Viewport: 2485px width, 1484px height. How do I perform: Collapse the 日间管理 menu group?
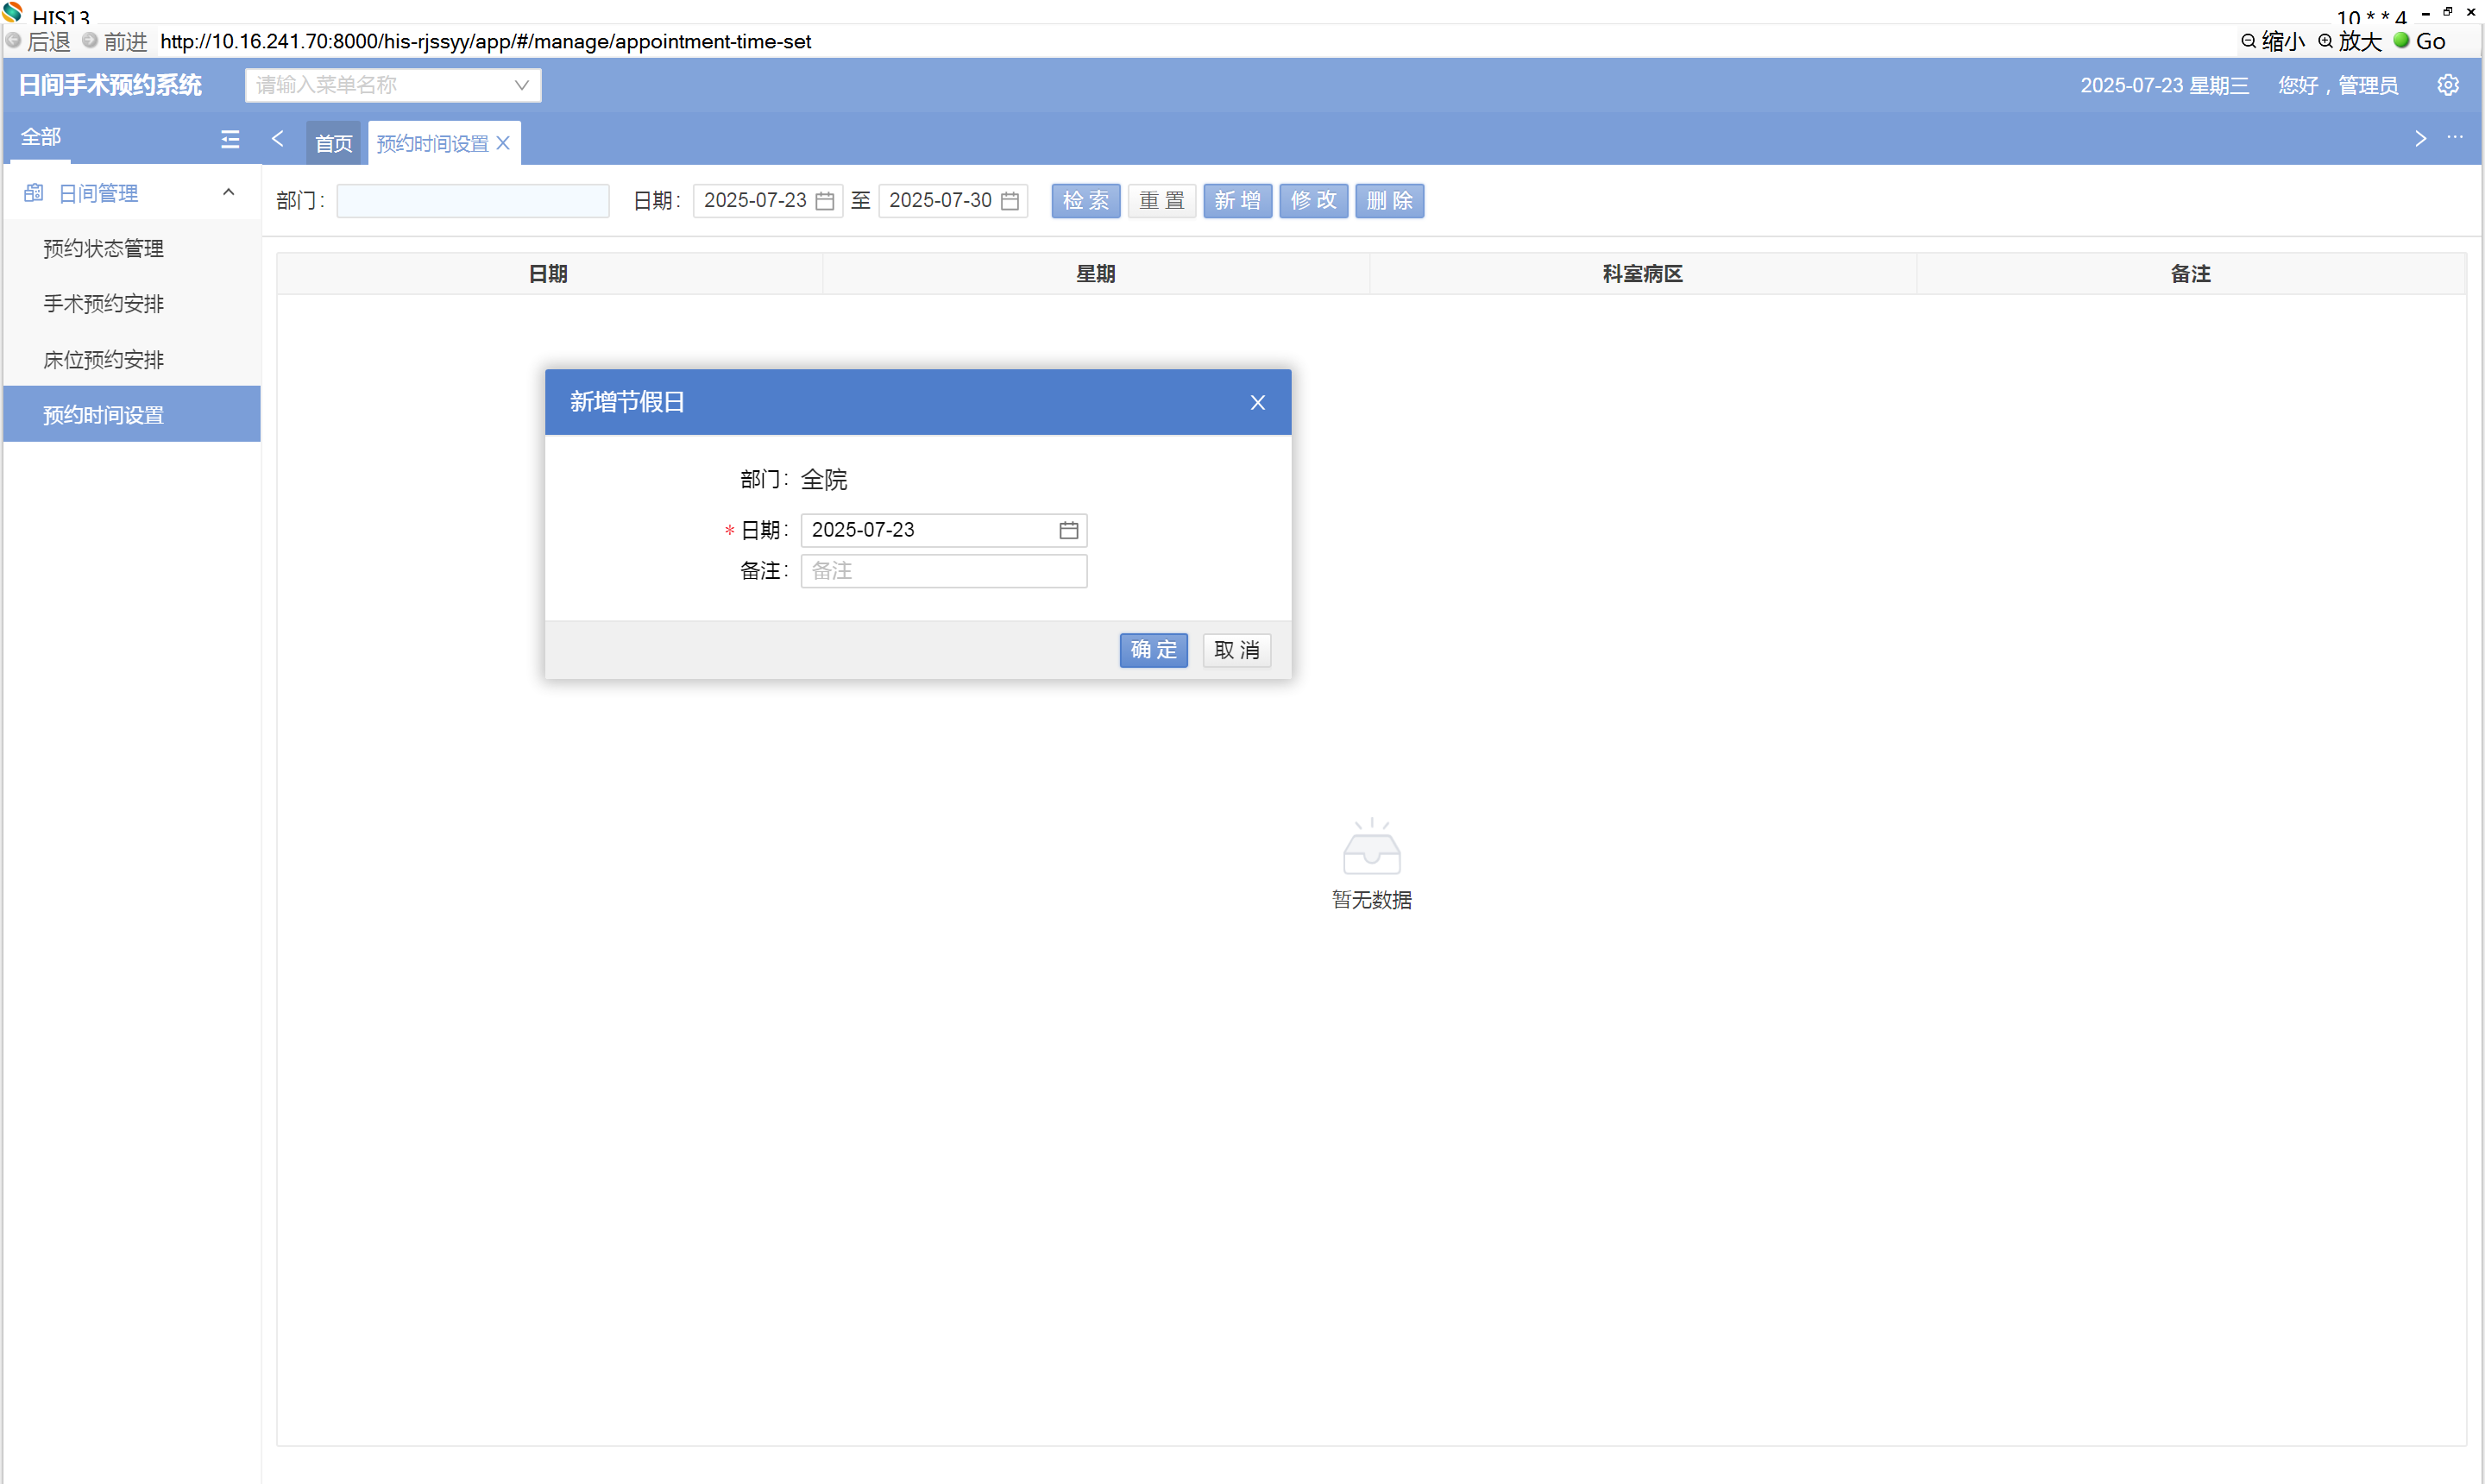coord(228,192)
